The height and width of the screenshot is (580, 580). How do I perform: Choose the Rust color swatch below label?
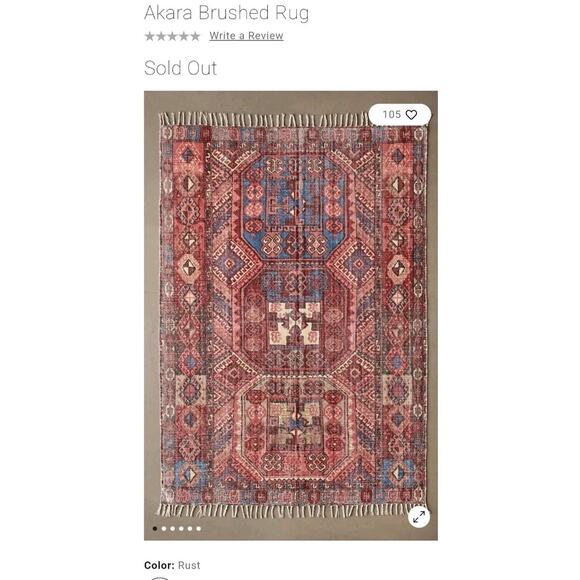click(x=158, y=578)
